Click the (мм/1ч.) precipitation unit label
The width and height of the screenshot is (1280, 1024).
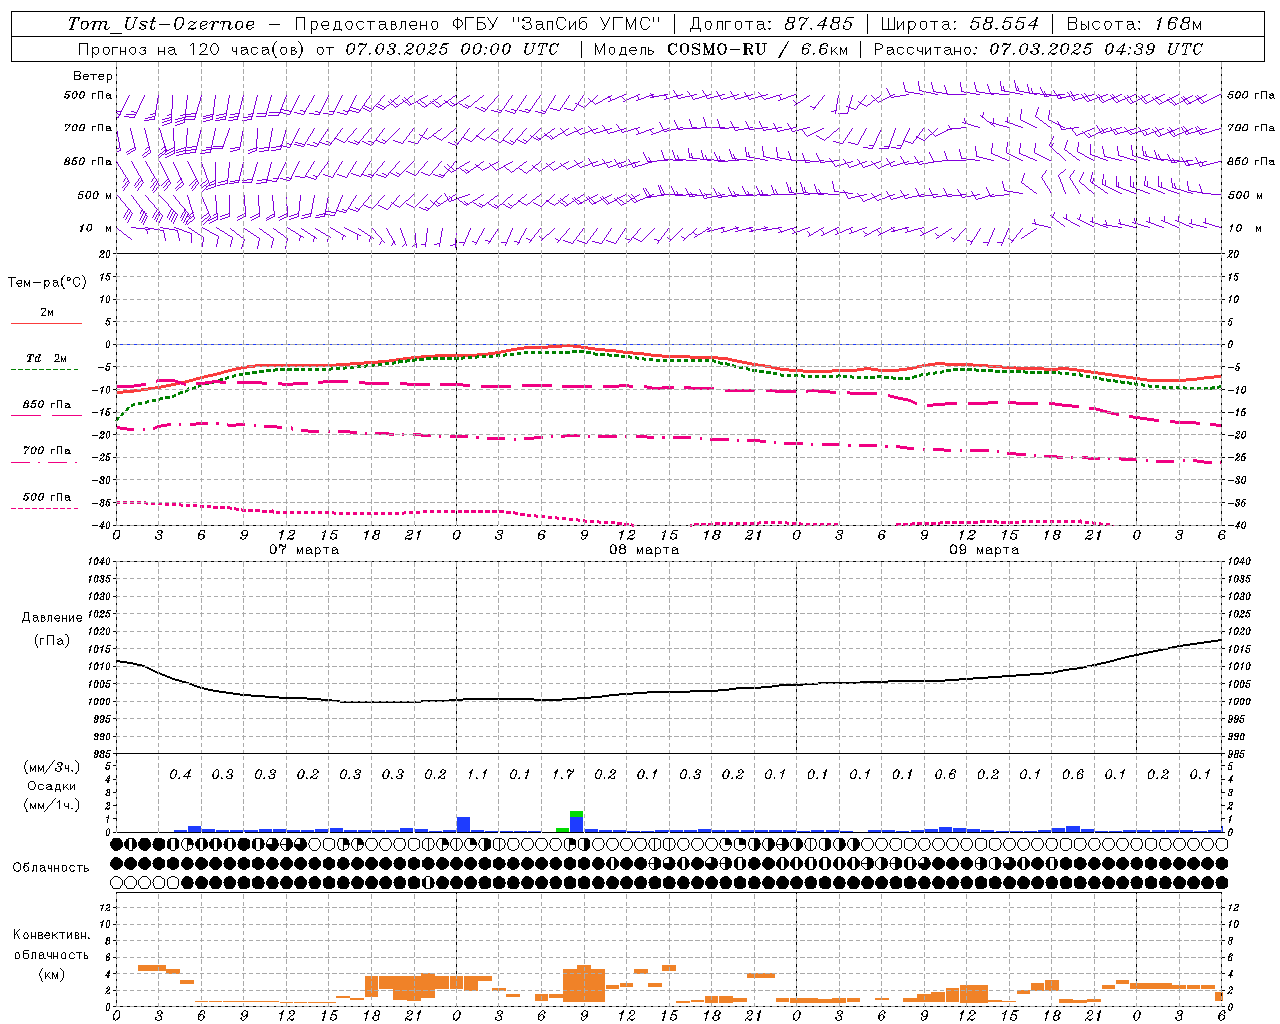pyautogui.click(x=52, y=805)
